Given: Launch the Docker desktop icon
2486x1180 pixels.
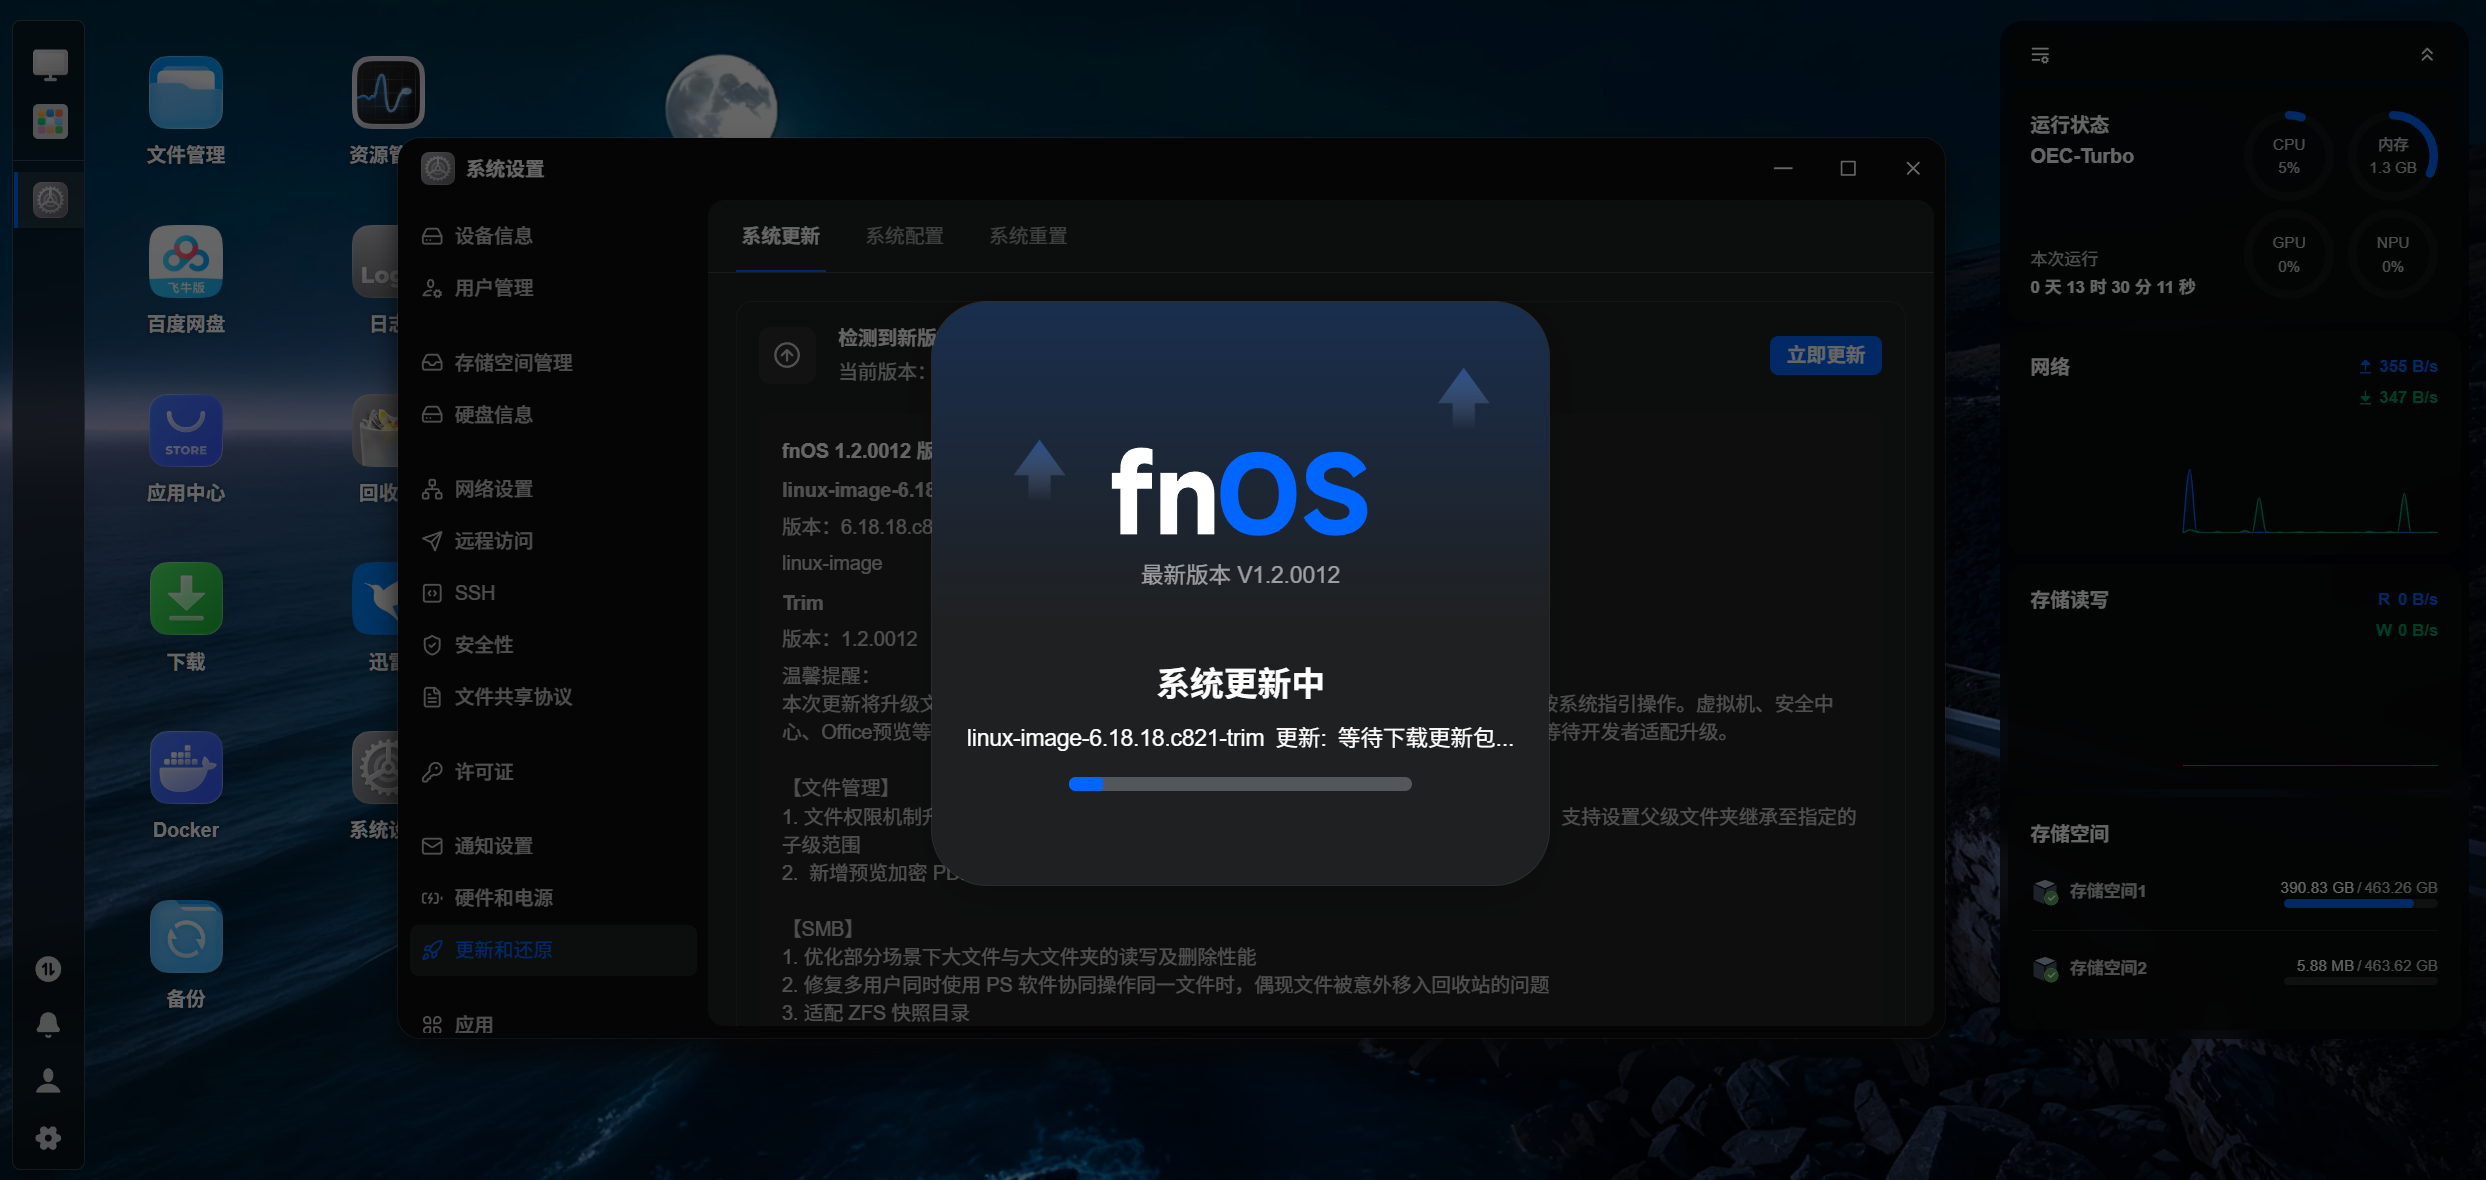Looking at the screenshot, I should point(186,768).
